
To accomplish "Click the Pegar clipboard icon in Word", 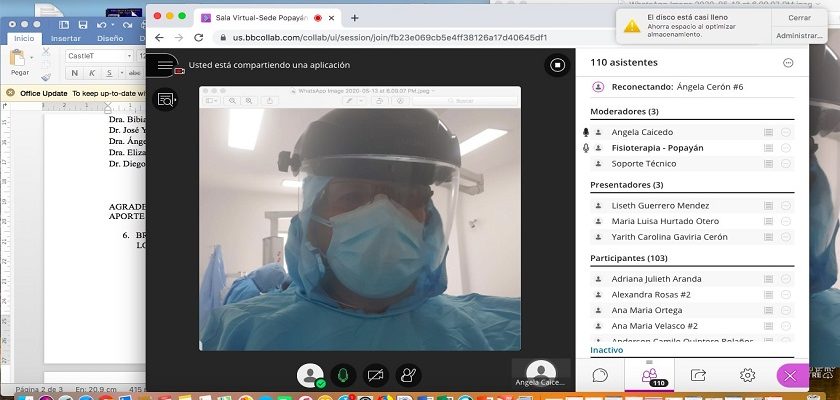I will [18, 57].
